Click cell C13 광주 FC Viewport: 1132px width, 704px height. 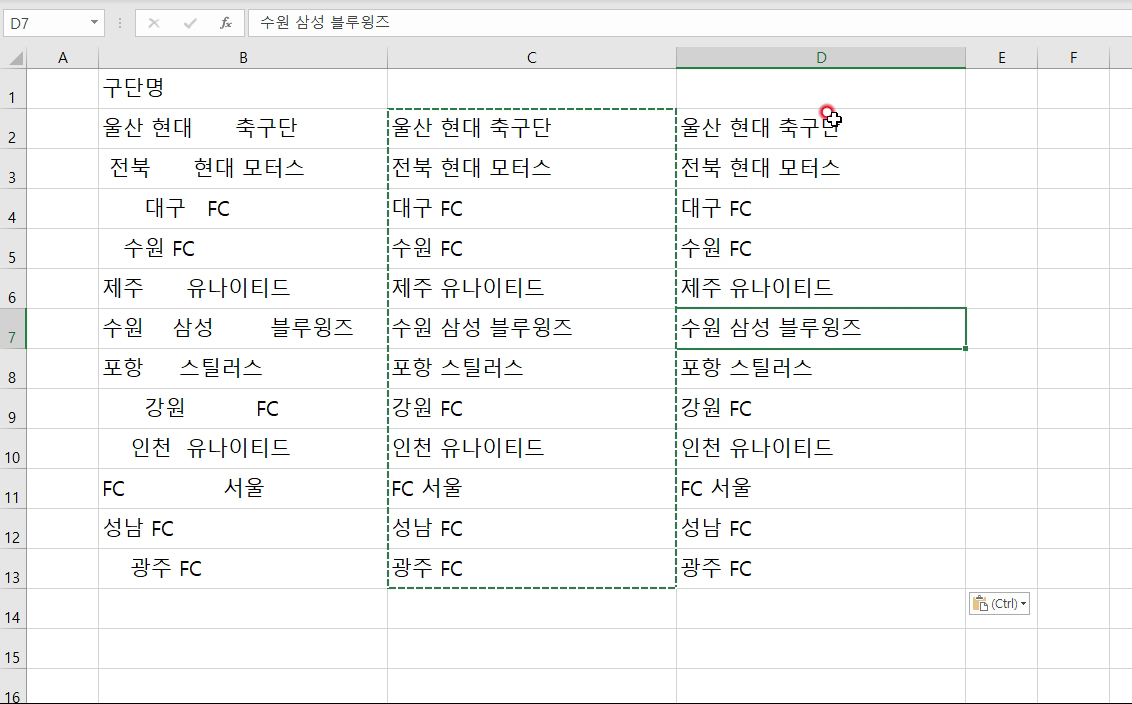[532, 569]
